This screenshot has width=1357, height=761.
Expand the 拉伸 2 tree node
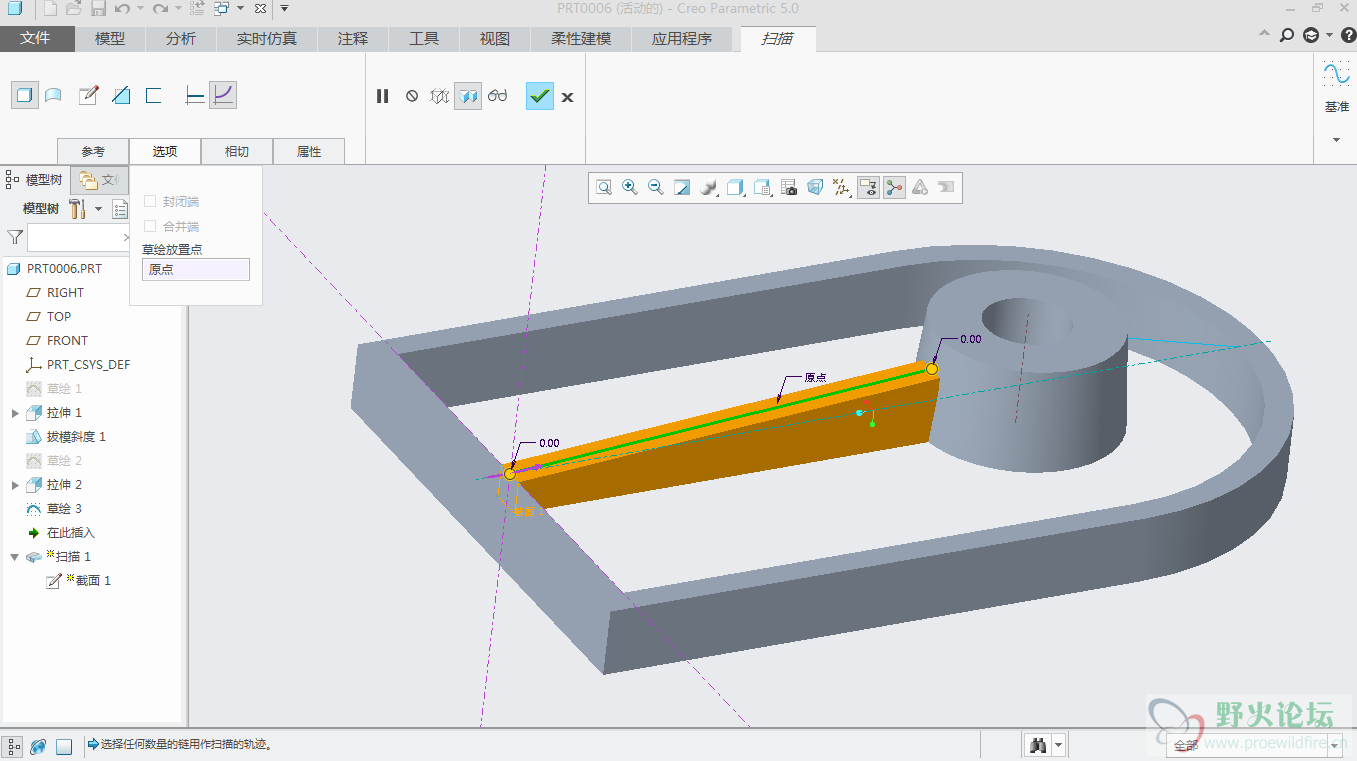pos(15,485)
